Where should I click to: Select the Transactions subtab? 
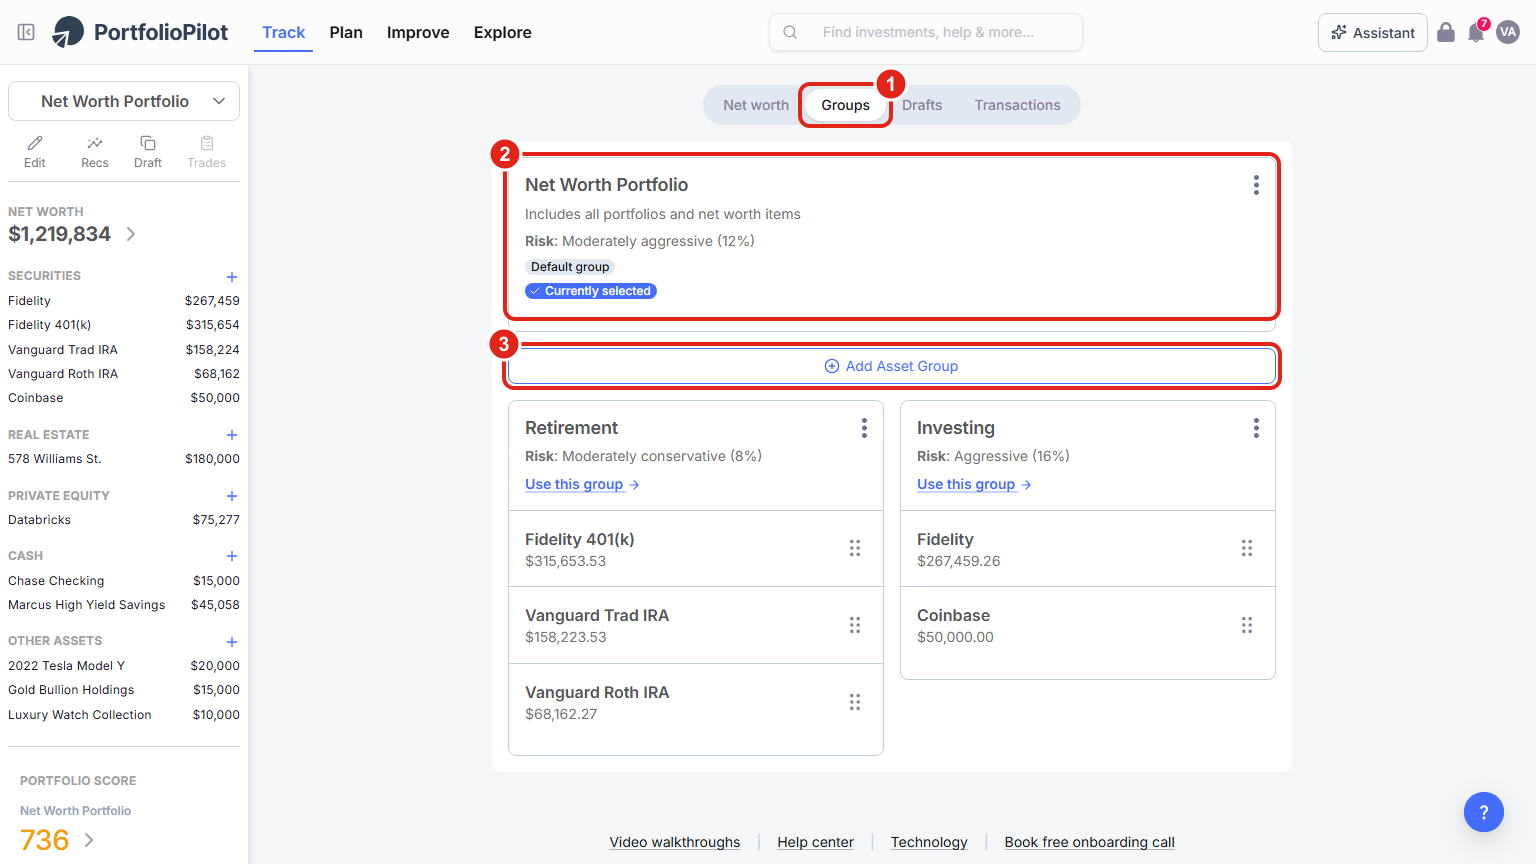(1018, 105)
